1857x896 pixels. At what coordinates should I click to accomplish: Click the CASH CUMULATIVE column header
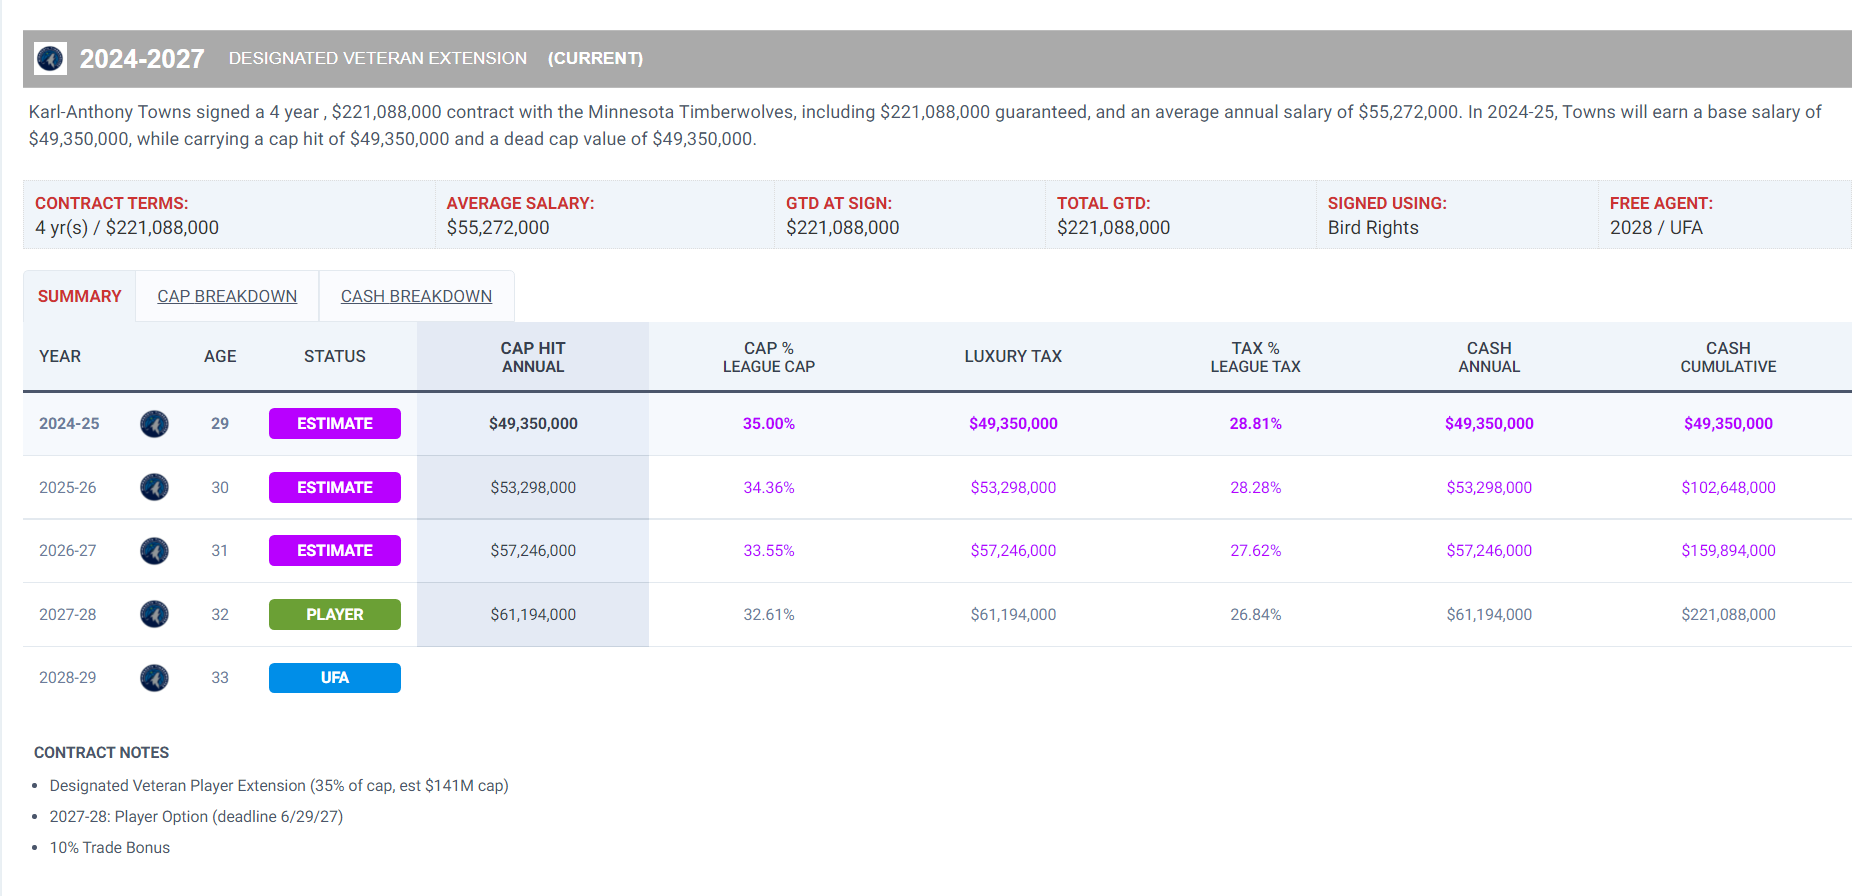pos(1728,357)
